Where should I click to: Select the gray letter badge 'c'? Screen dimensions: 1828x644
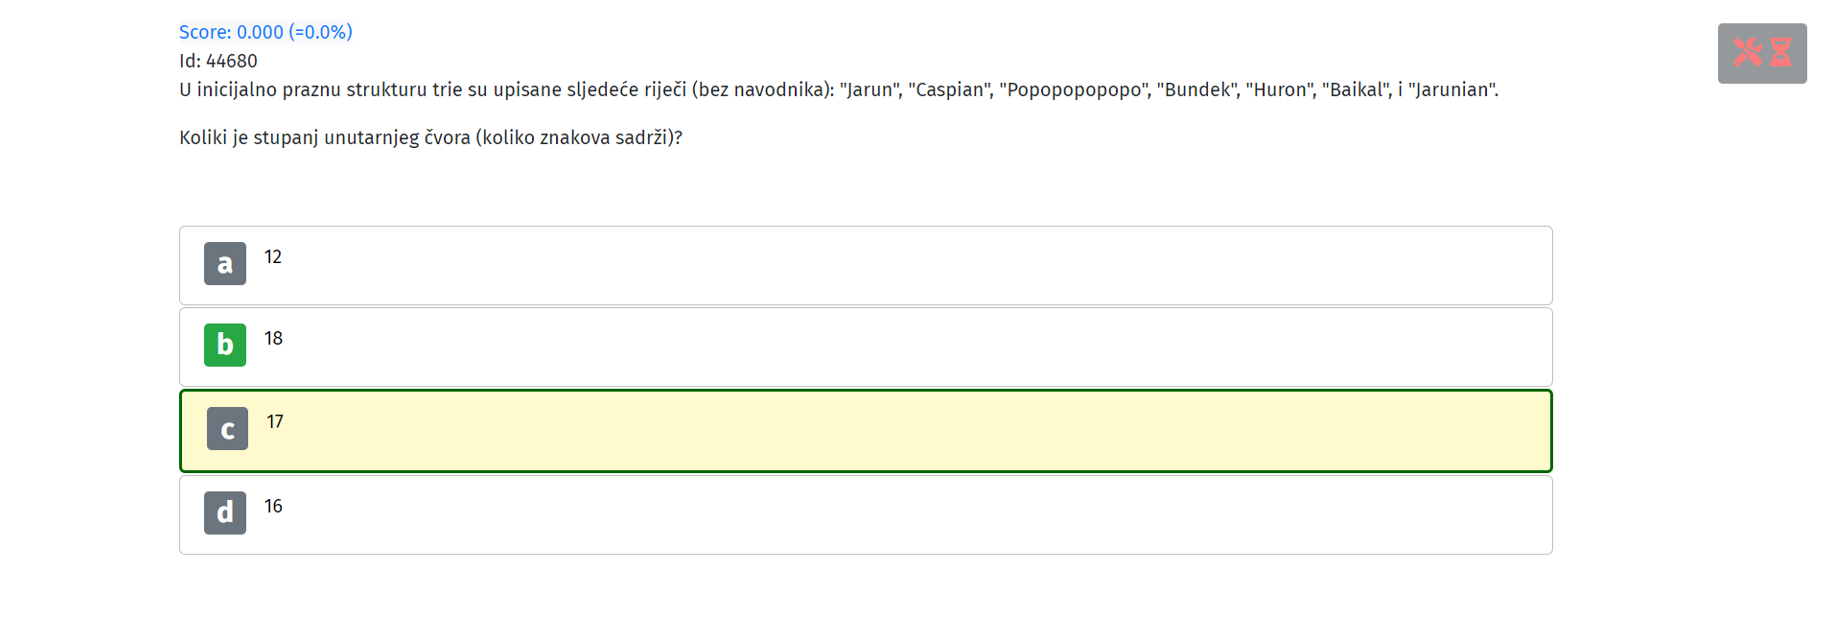point(227,429)
